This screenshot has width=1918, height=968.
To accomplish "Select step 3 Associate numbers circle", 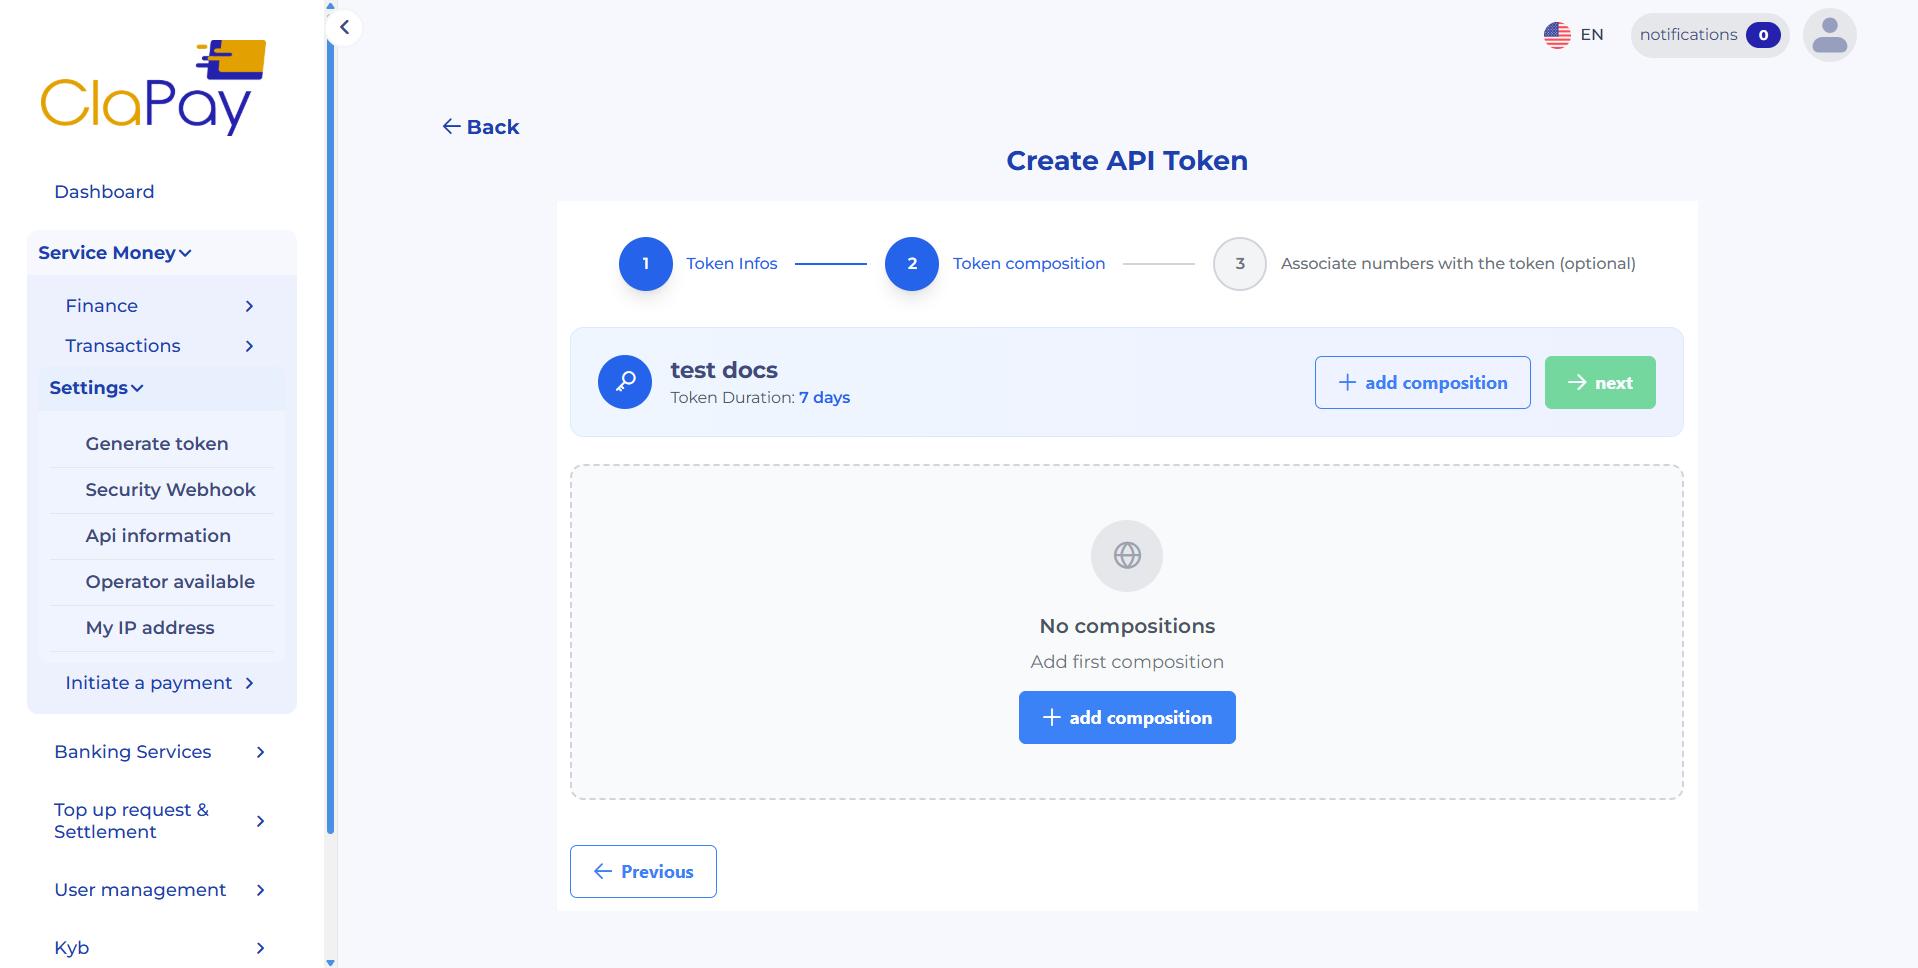I will [1239, 263].
